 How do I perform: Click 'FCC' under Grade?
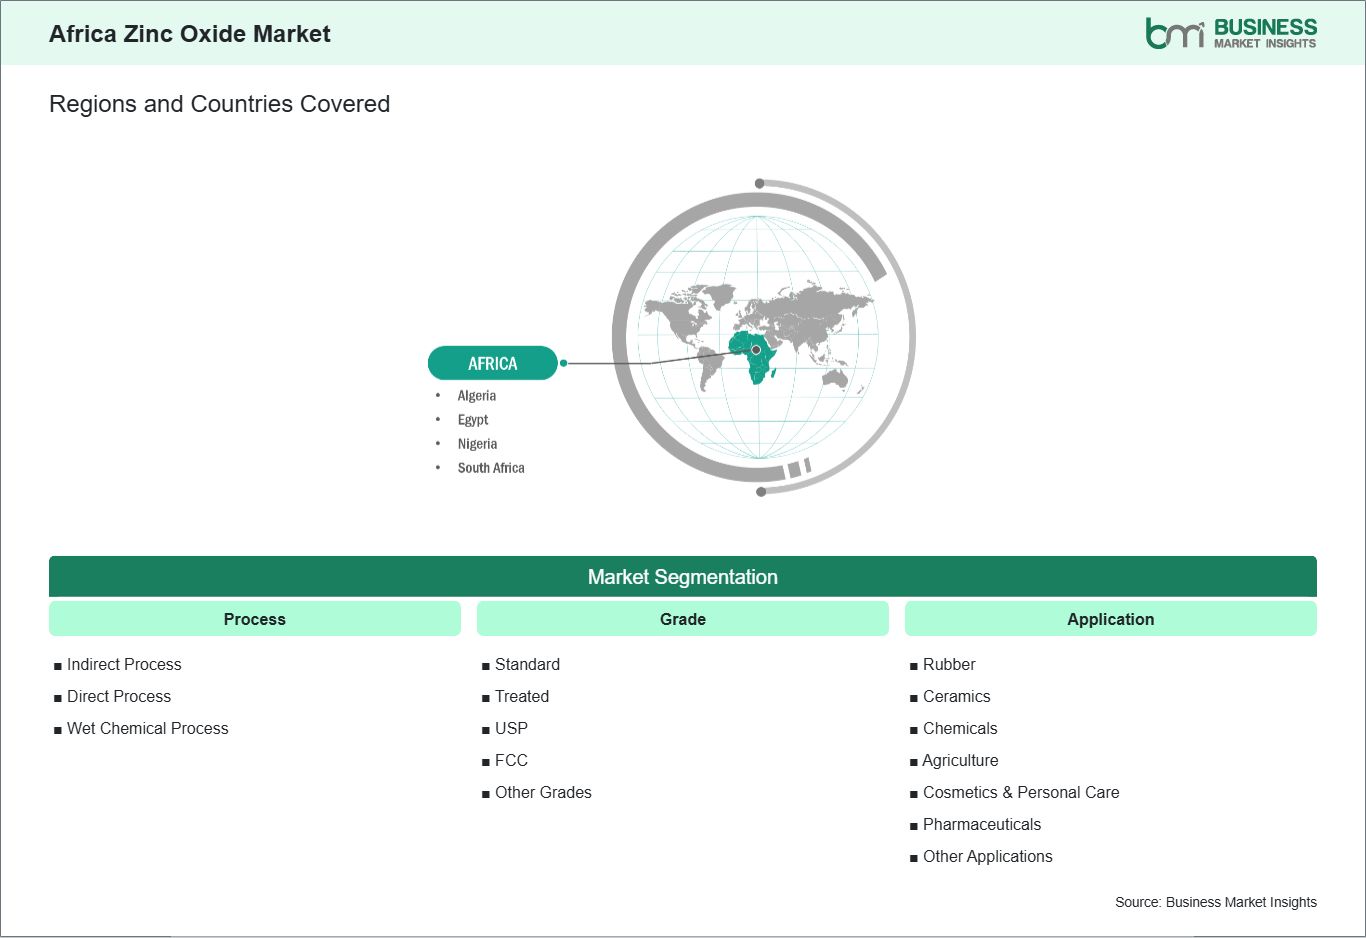(511, 760)
